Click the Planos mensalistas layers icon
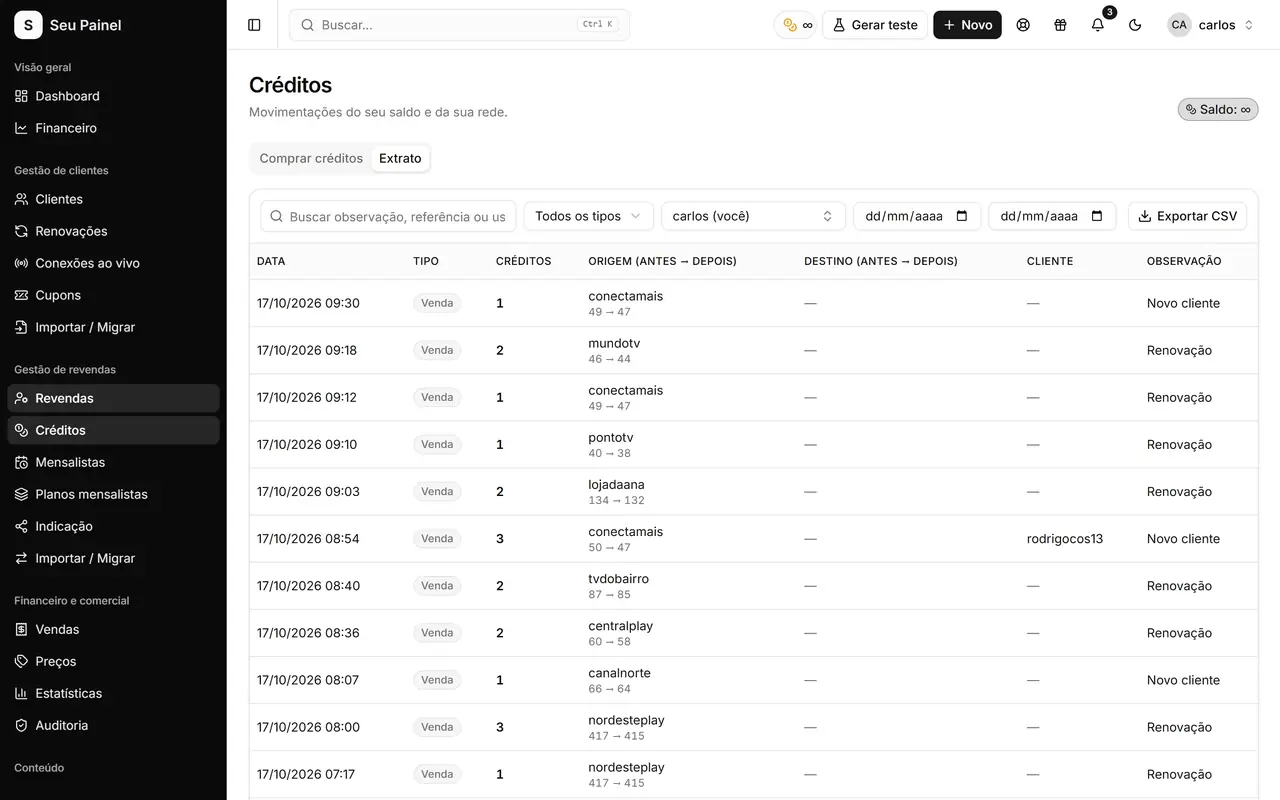The image size is (1280, 800). pos(21,494)
